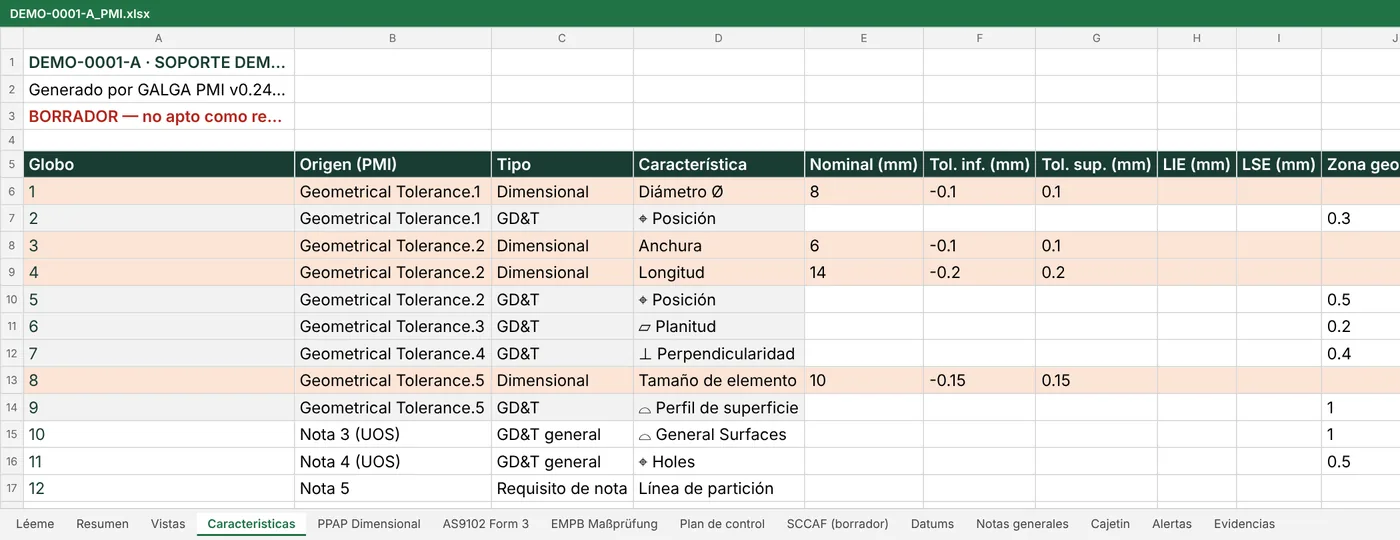Click the 'Nota 3 (UOS)' cell
1400x540 pixels.
pyautogui.click(x=393, y=434)
